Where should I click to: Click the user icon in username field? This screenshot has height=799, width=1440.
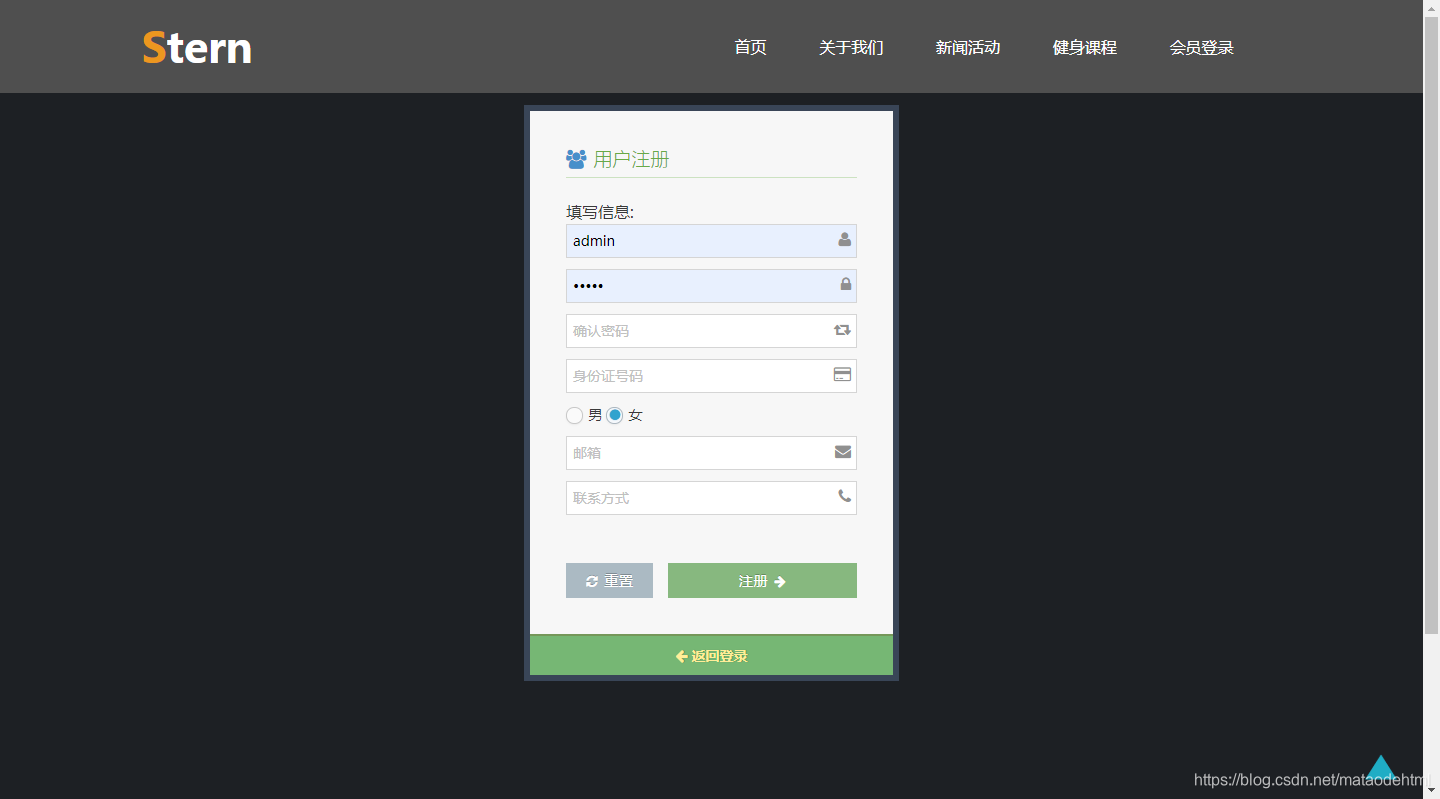click(843, 241)
